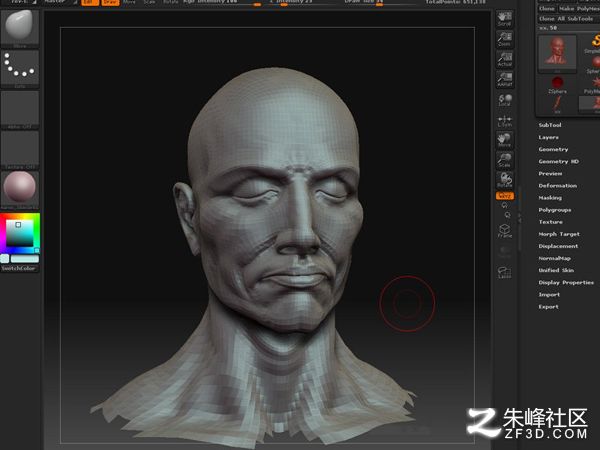The width and height of the screenshot is (600, 450).
Task: Expand the Masking subpalette
Action: pyautogui.click(x=550, y=198)
